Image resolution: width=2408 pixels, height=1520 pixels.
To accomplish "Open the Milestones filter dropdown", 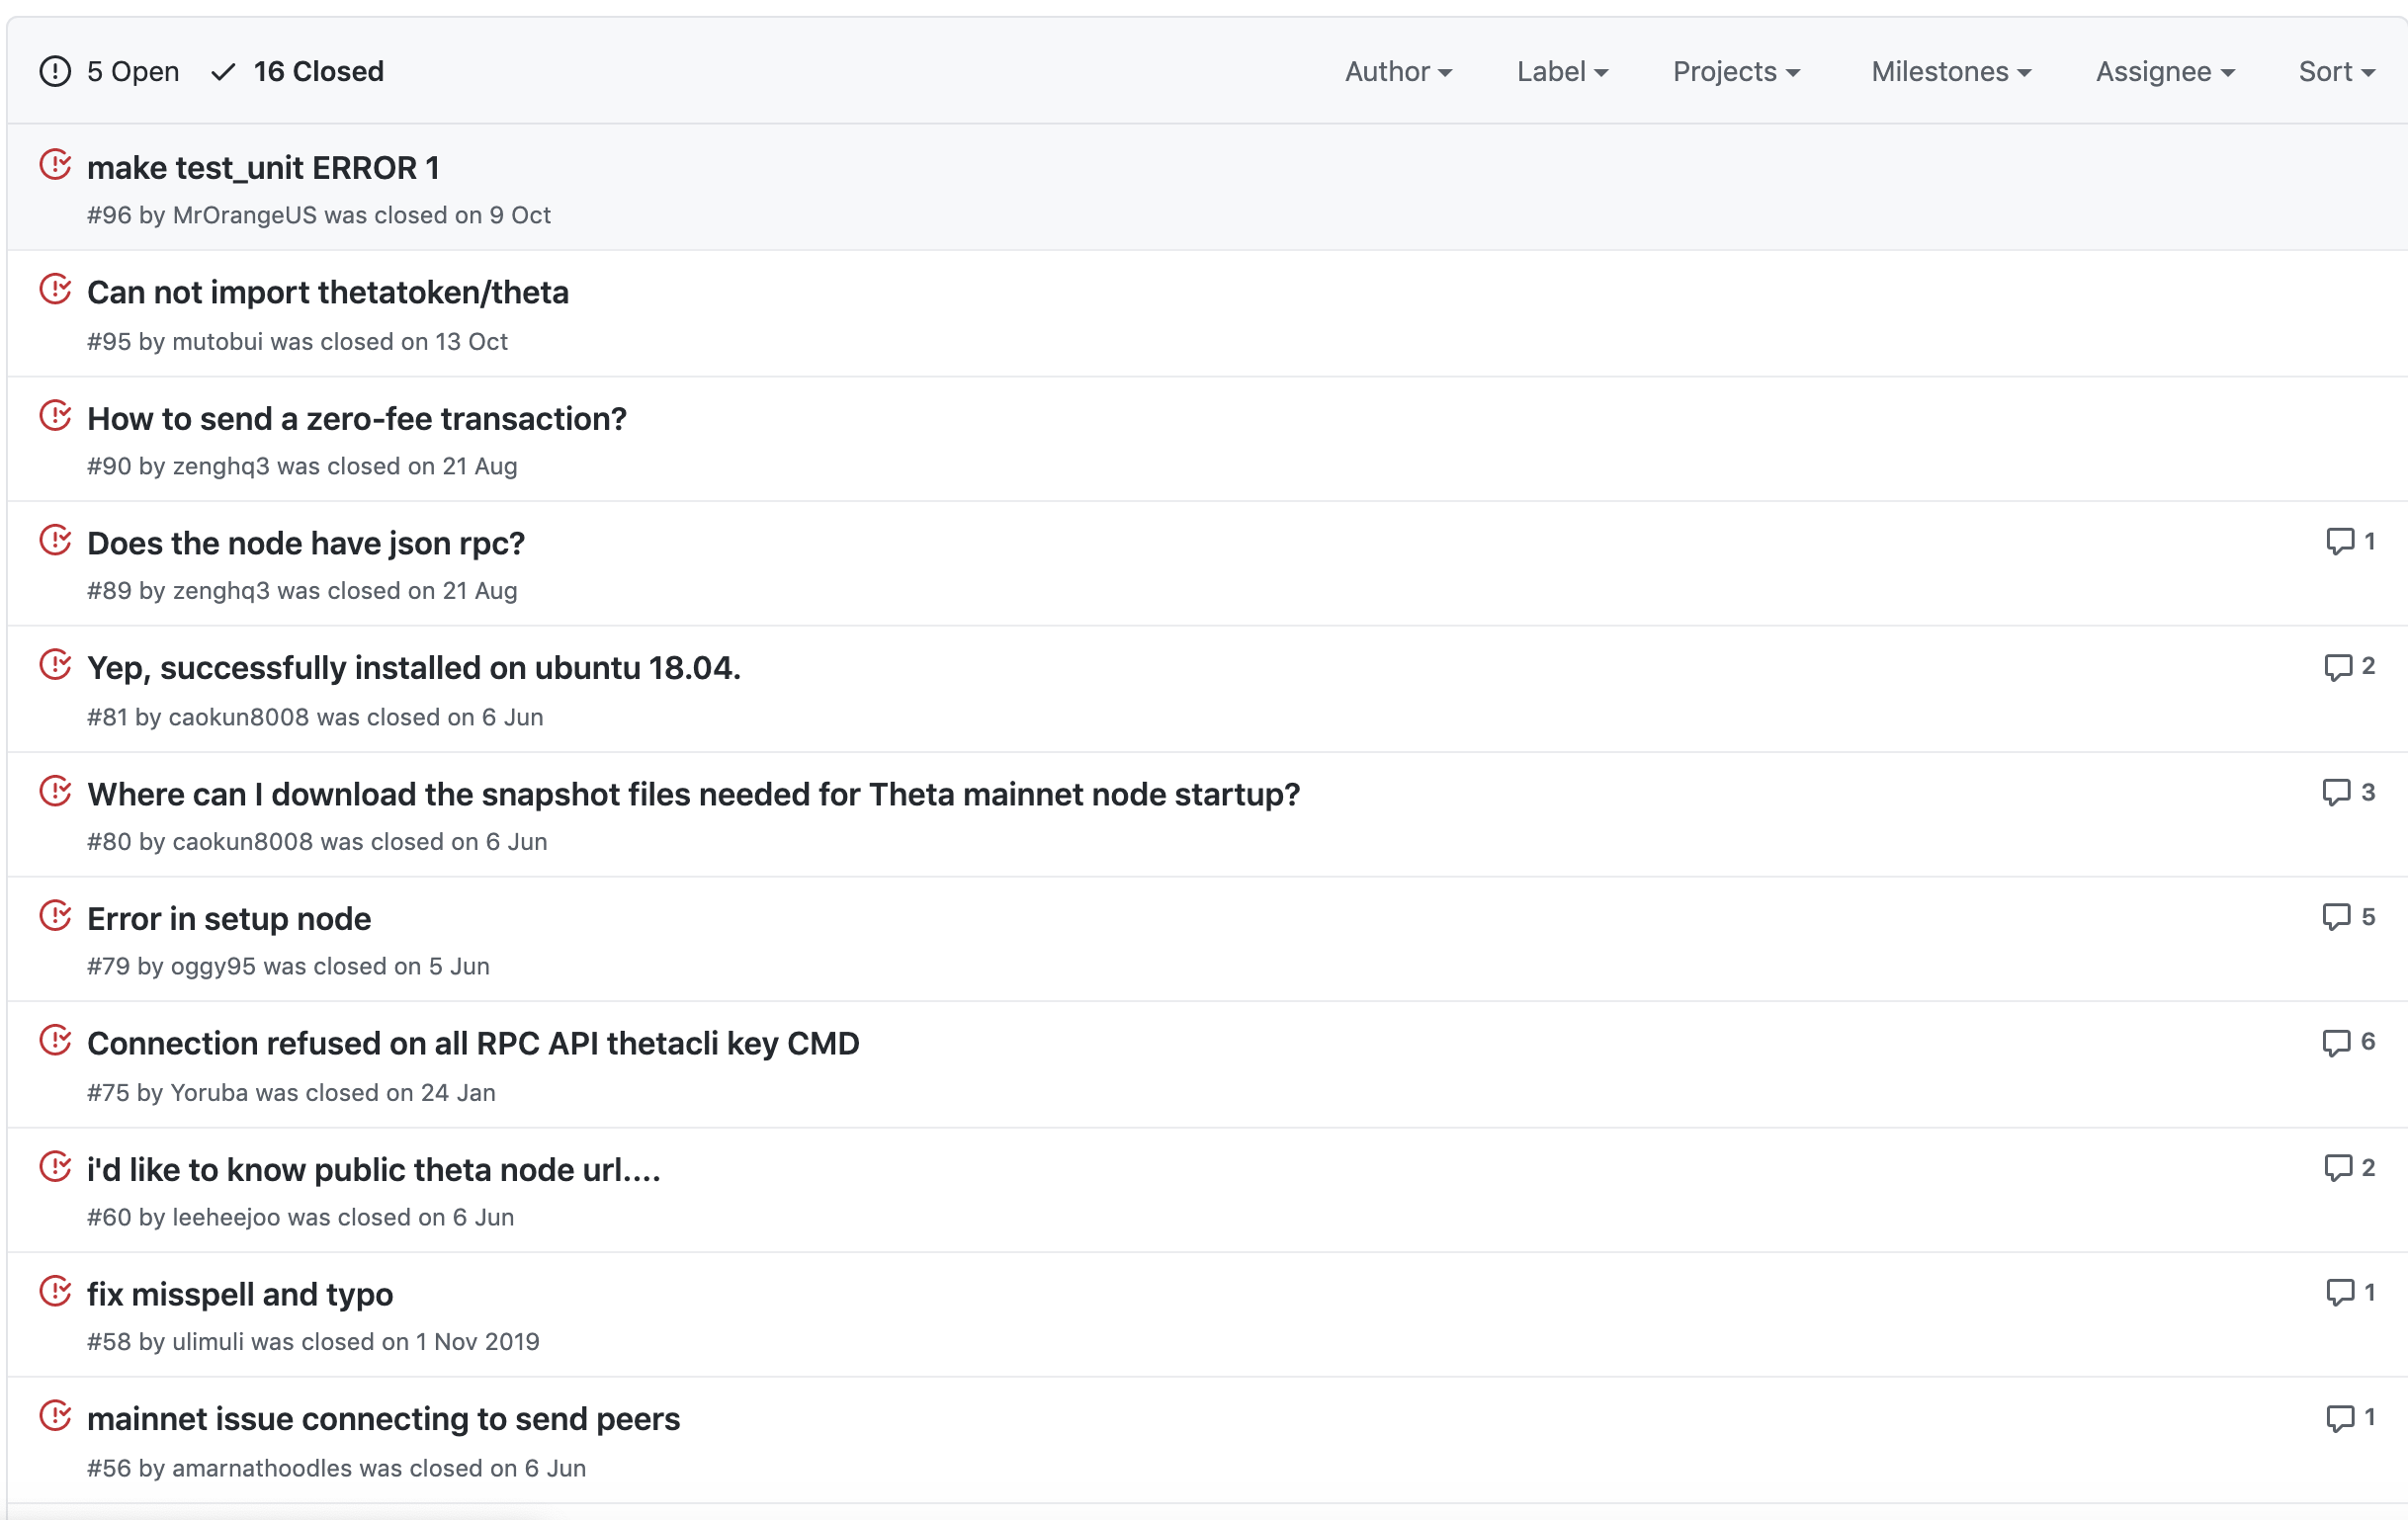I will point(1950,72).
